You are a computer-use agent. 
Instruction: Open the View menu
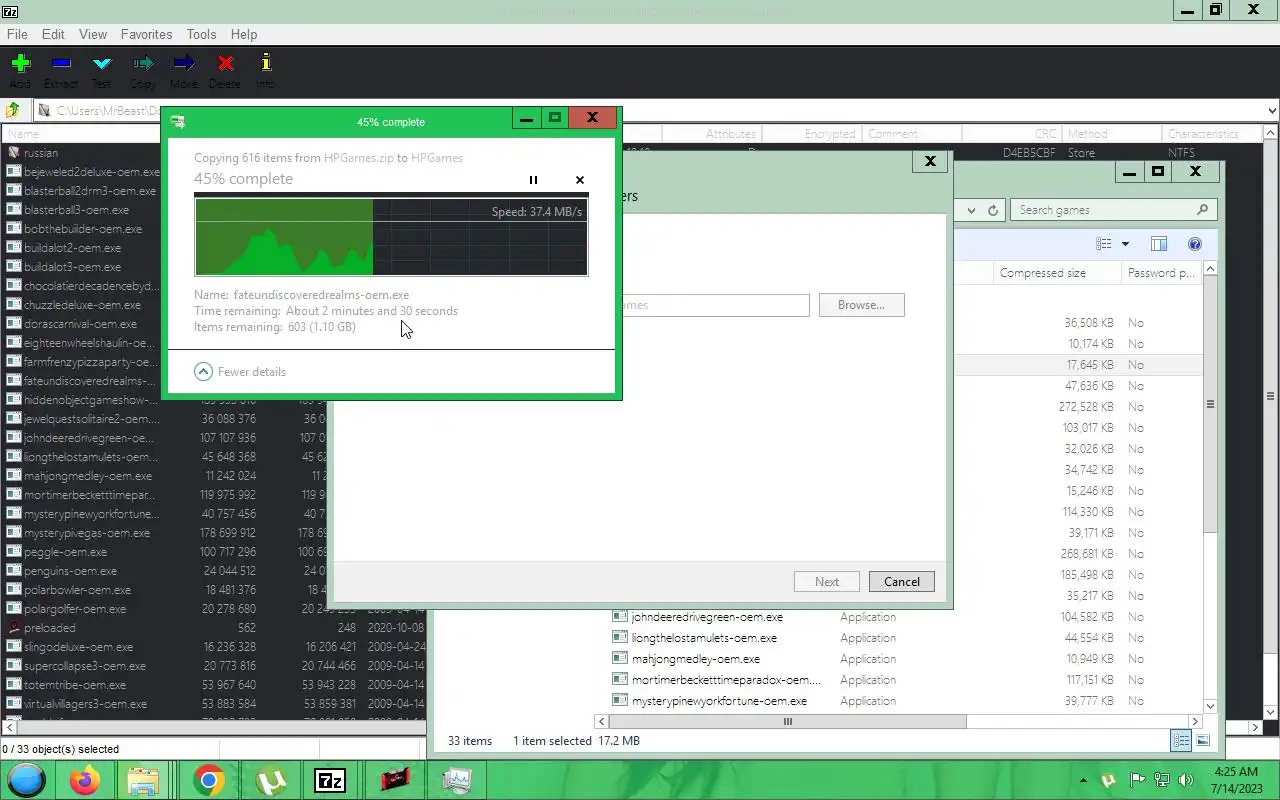pos(93,34)
